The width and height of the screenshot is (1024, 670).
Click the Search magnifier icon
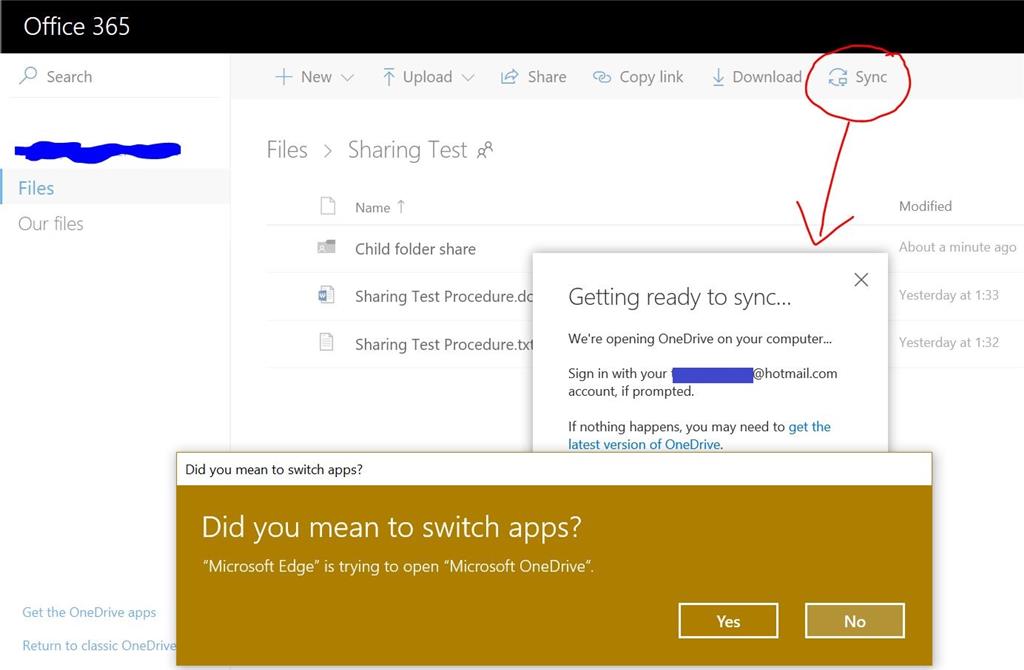click(28, 75)
